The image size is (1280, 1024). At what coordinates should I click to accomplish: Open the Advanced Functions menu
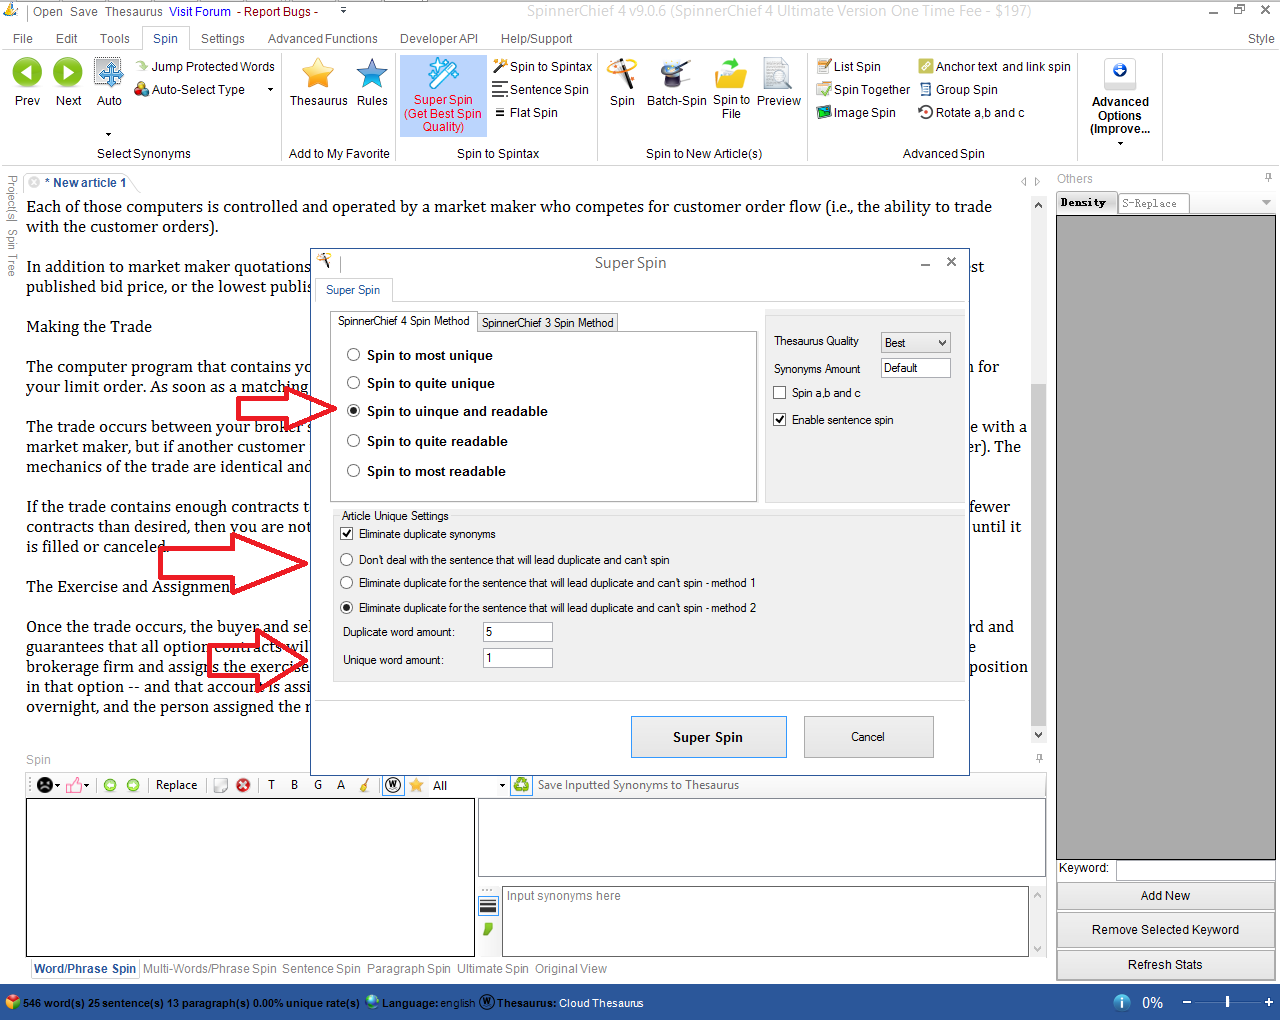[x=322, y=39]
